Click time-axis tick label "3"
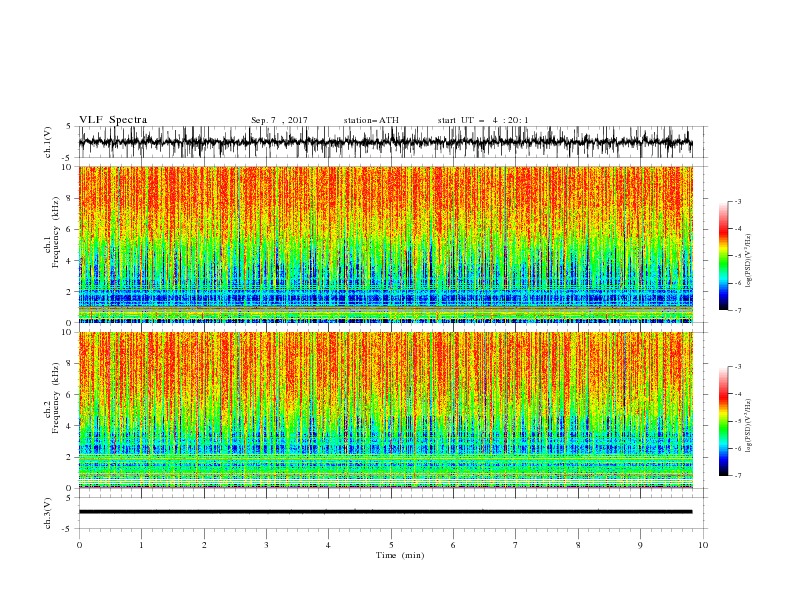 pyautogui.click(x=266, y=545)
